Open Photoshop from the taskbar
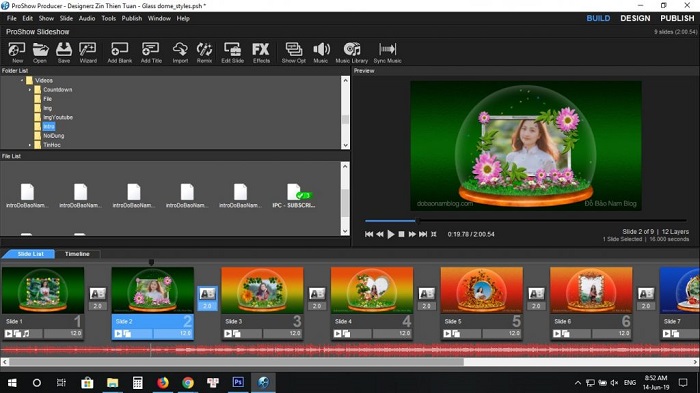This screenshot has height=393, width=700. point(238,382)
